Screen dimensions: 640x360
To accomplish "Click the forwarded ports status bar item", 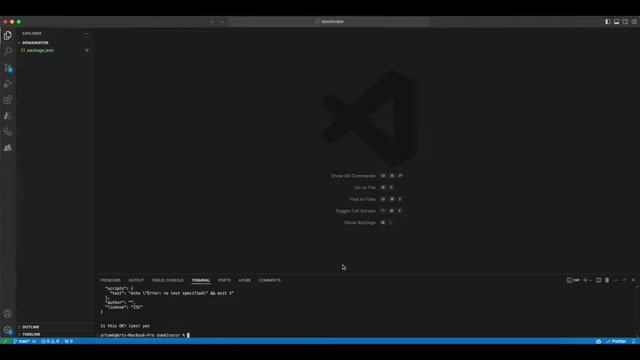I will point(69,341).
